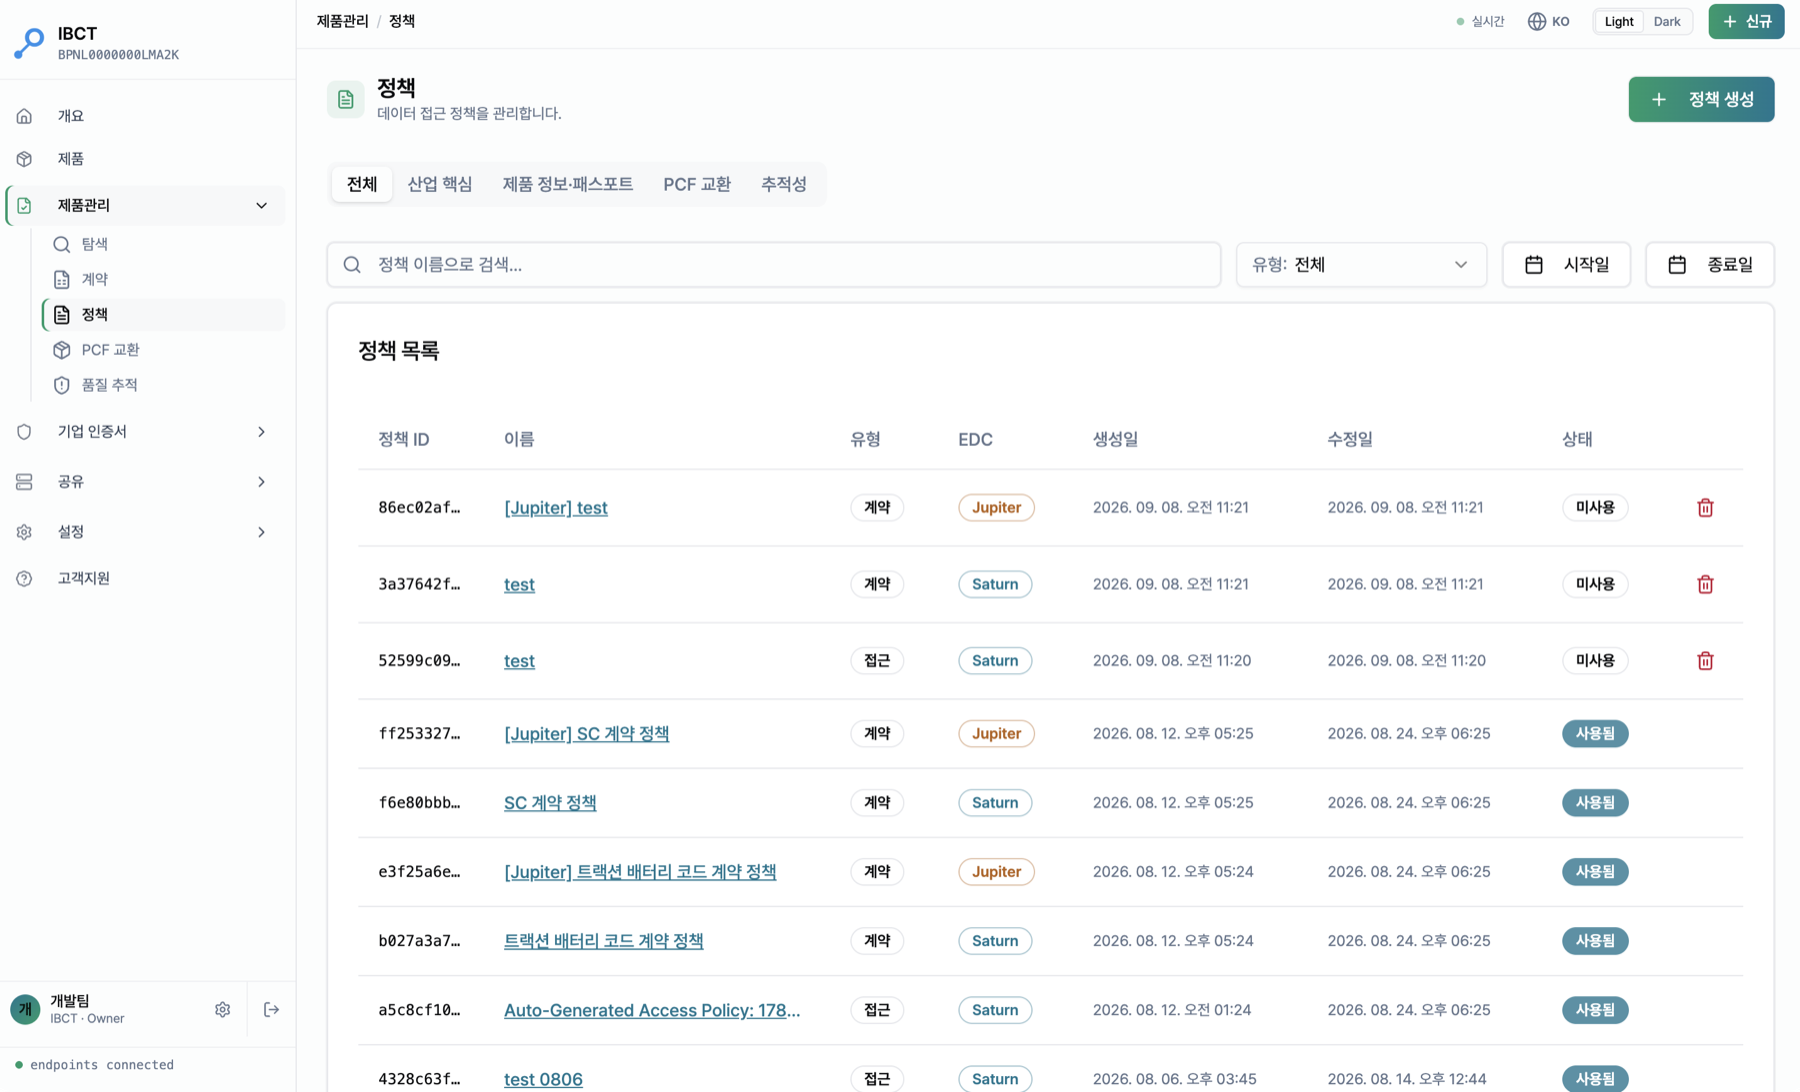1800x1092 pixels.
Task: Click Jupiter EDC badge in e3f25a6e row
Action: pyautogui.click(x=996, y=872)
